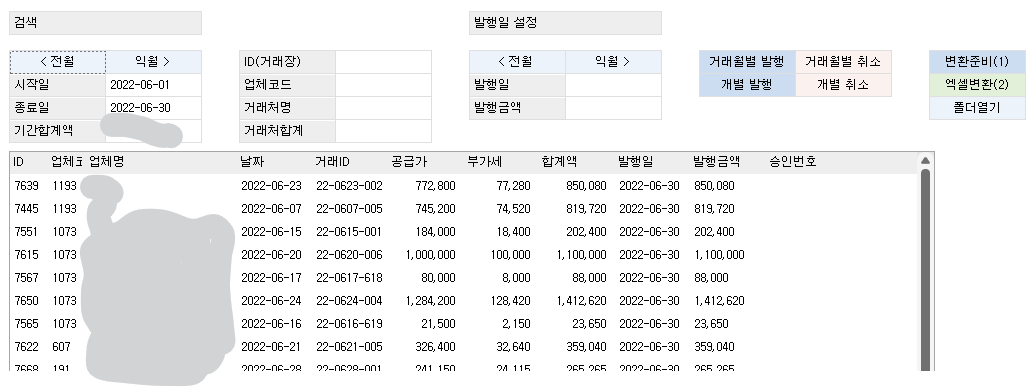Image resolution: width=1032 pixels, height=387 pixels.
Task: Click the 부가세 column header
Action: (484, 162)
